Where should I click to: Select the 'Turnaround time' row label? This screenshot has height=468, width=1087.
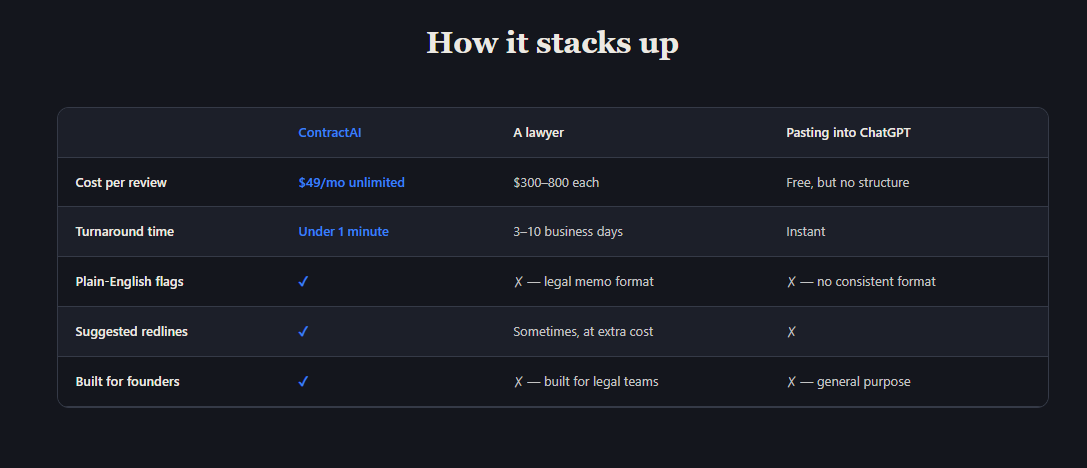click(124, 232)
